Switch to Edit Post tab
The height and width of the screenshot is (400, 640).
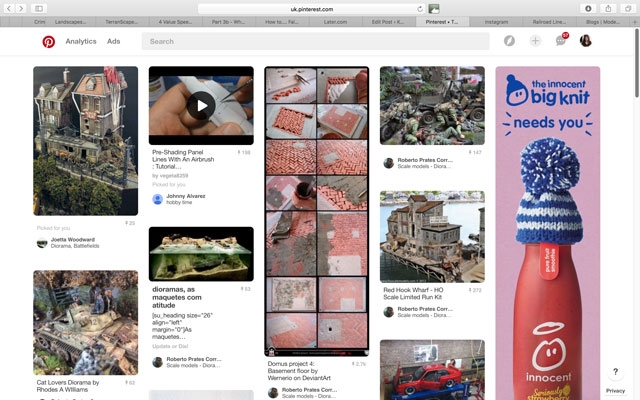click(x=389, y=22)
